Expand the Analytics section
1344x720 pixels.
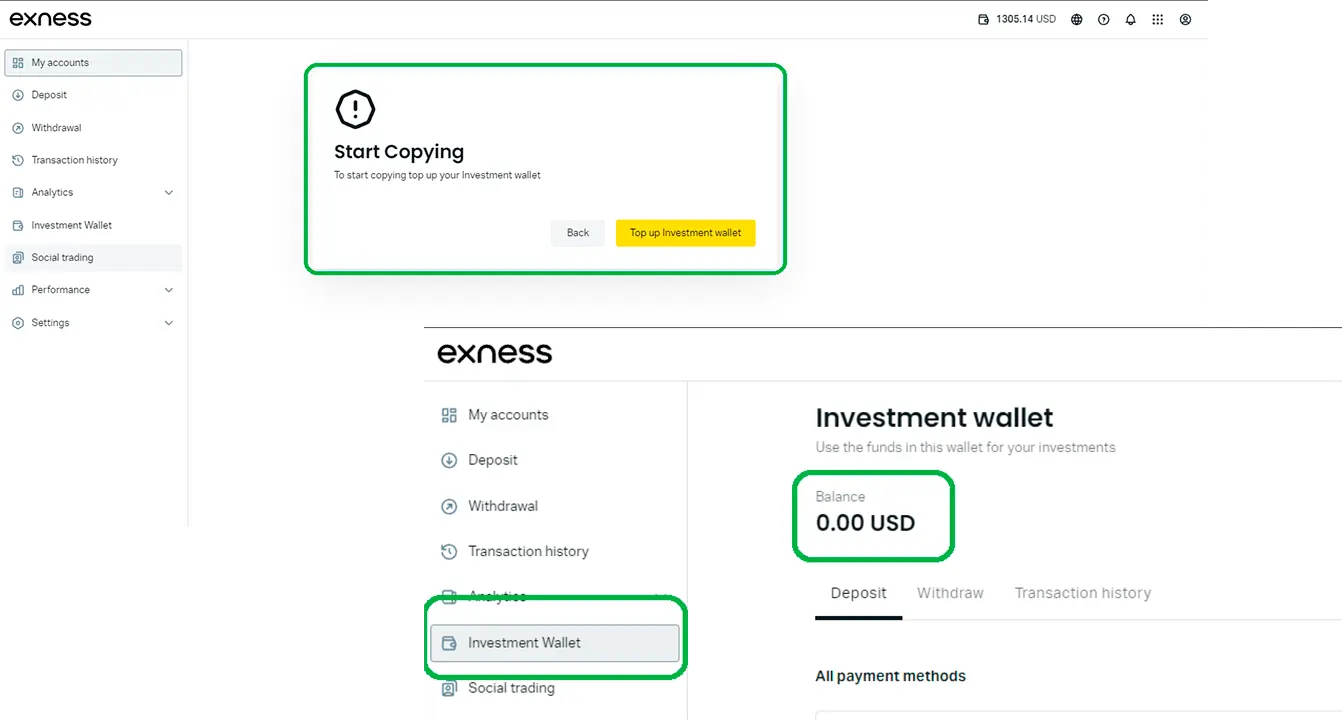(168, 192)
